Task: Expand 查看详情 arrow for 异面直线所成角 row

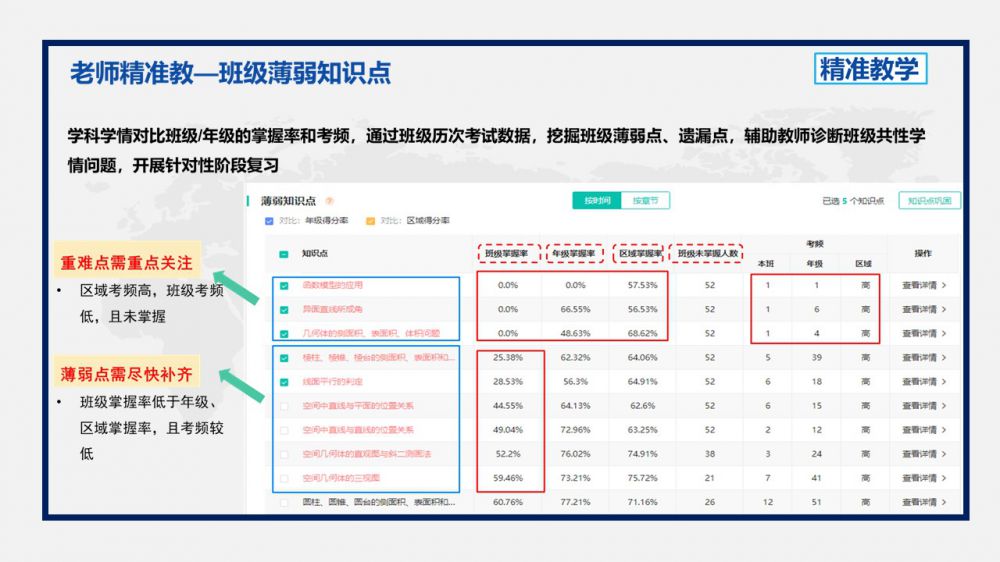Action: click(943, 310)
